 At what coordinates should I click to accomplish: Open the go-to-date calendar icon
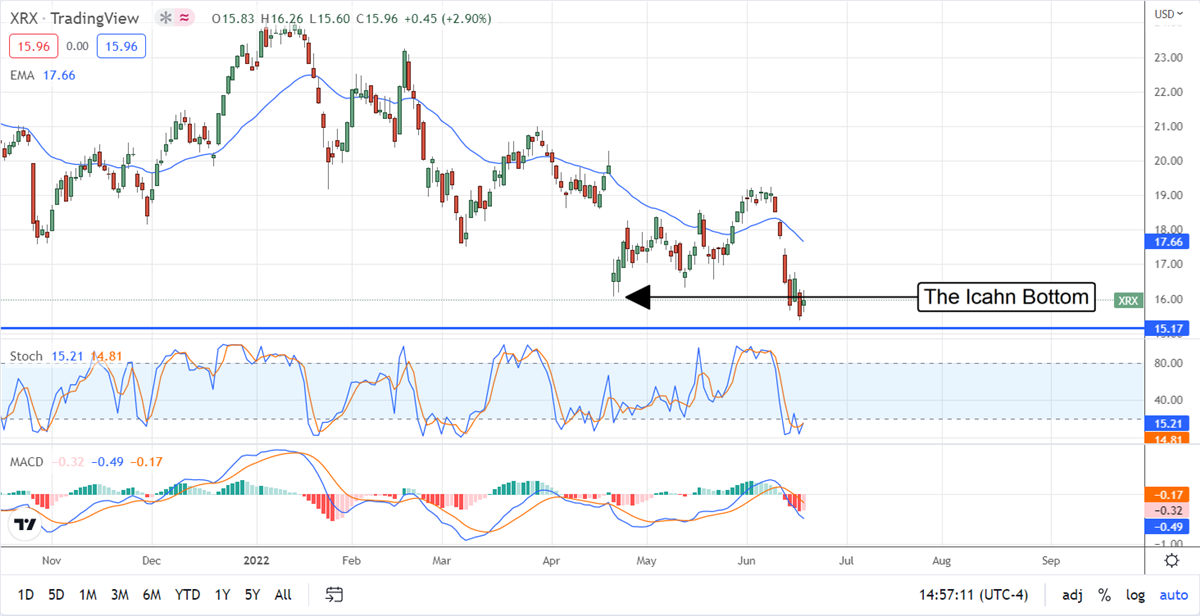334,595
